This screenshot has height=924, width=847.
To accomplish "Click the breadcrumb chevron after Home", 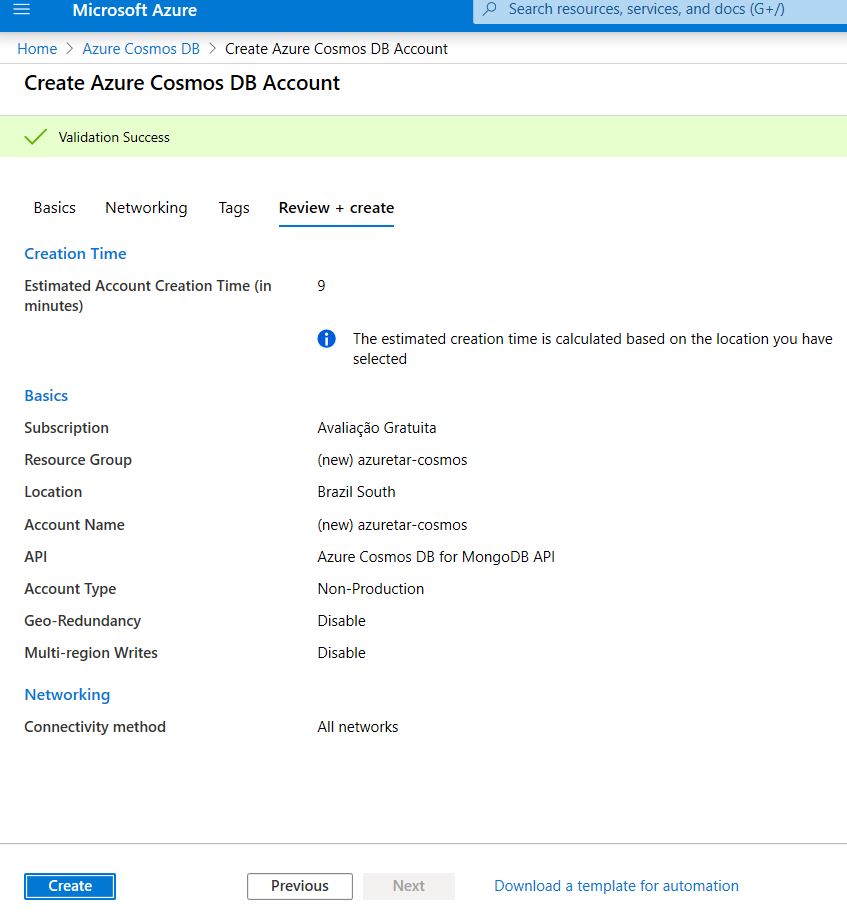I will pyautogui.click(x=70, y=49).
